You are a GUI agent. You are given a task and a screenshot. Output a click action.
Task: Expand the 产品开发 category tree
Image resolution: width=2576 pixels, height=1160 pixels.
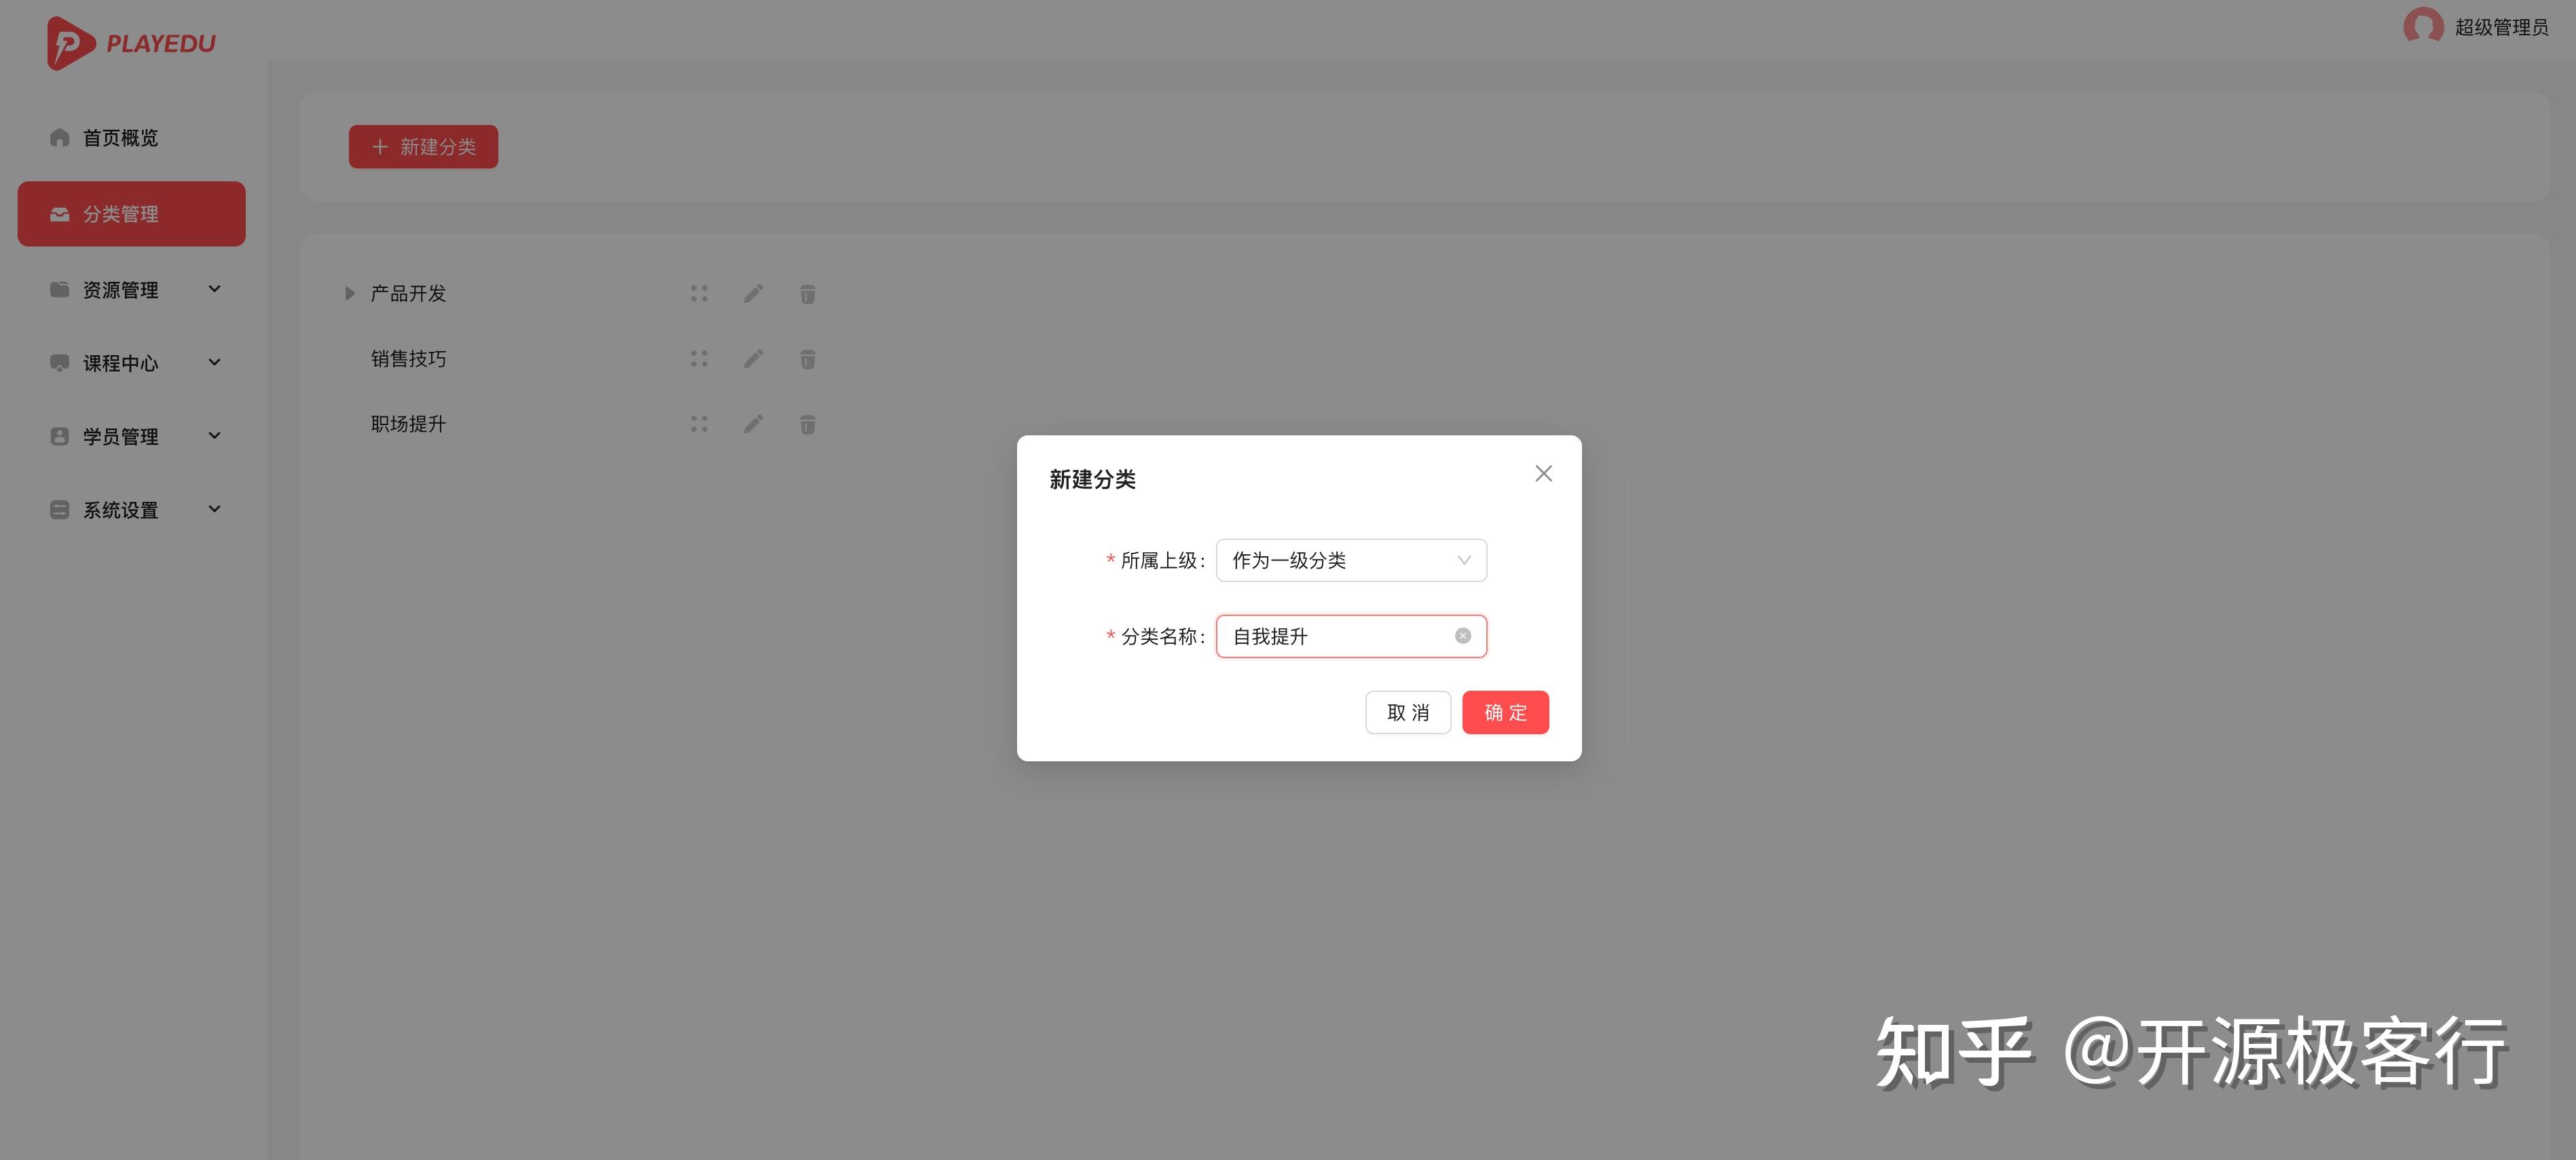click(x=349, y=293)
